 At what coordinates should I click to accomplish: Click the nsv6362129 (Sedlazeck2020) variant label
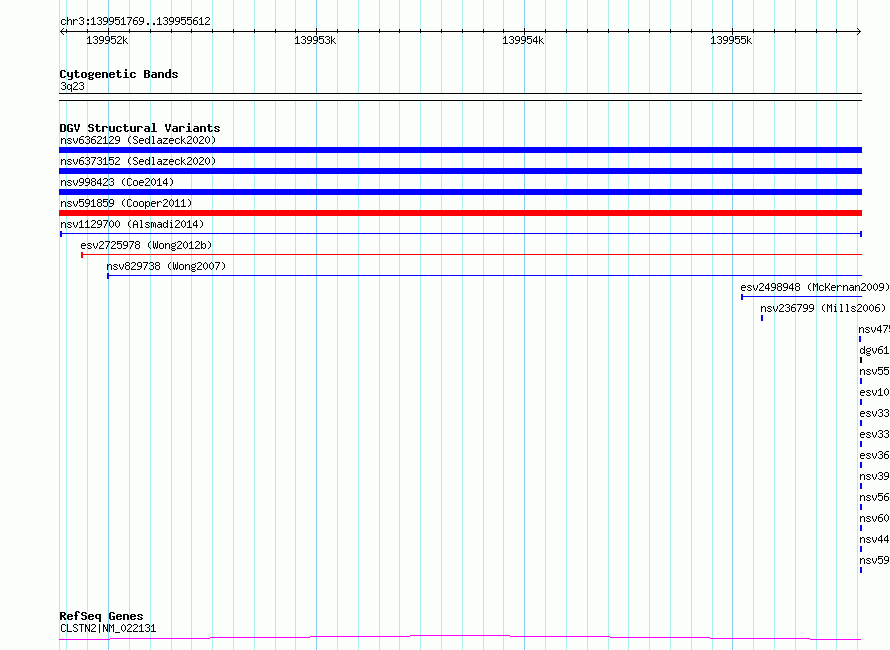pos(137,140)
